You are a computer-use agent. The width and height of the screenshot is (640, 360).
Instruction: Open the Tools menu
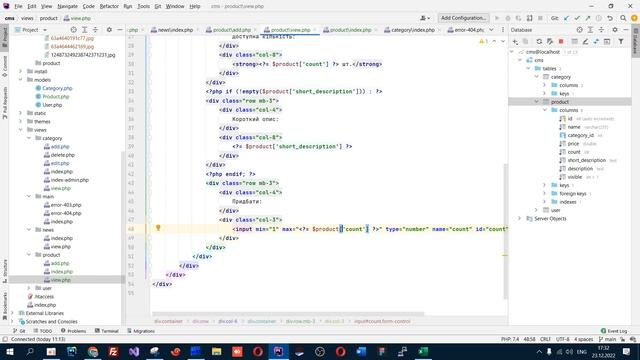point(143,6)
